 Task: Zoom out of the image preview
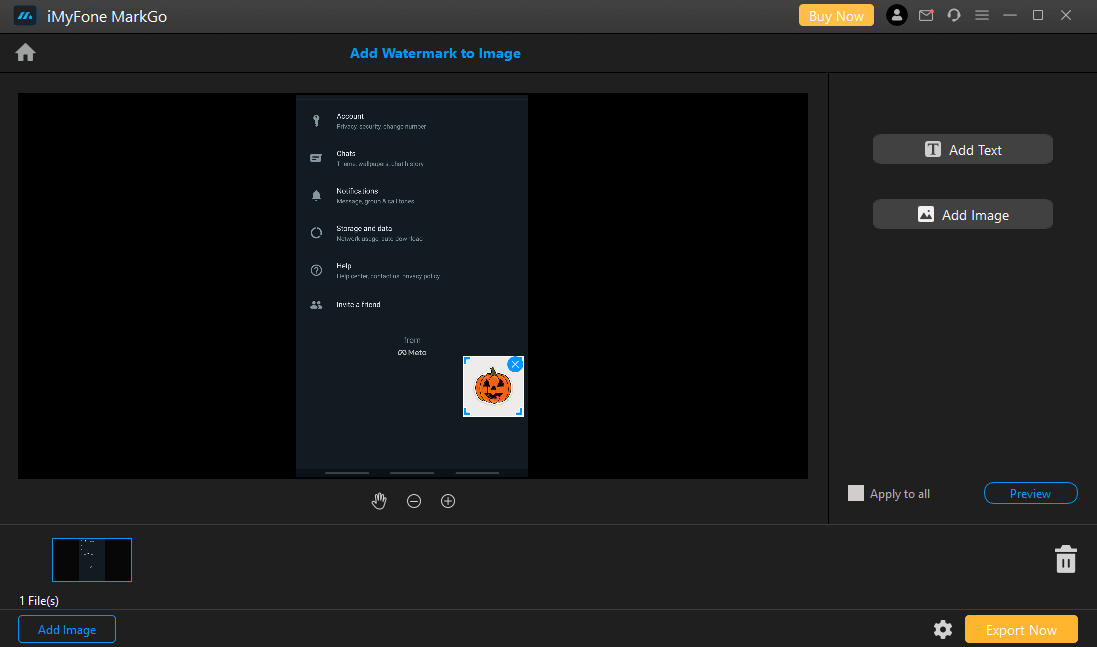point(414,501)
